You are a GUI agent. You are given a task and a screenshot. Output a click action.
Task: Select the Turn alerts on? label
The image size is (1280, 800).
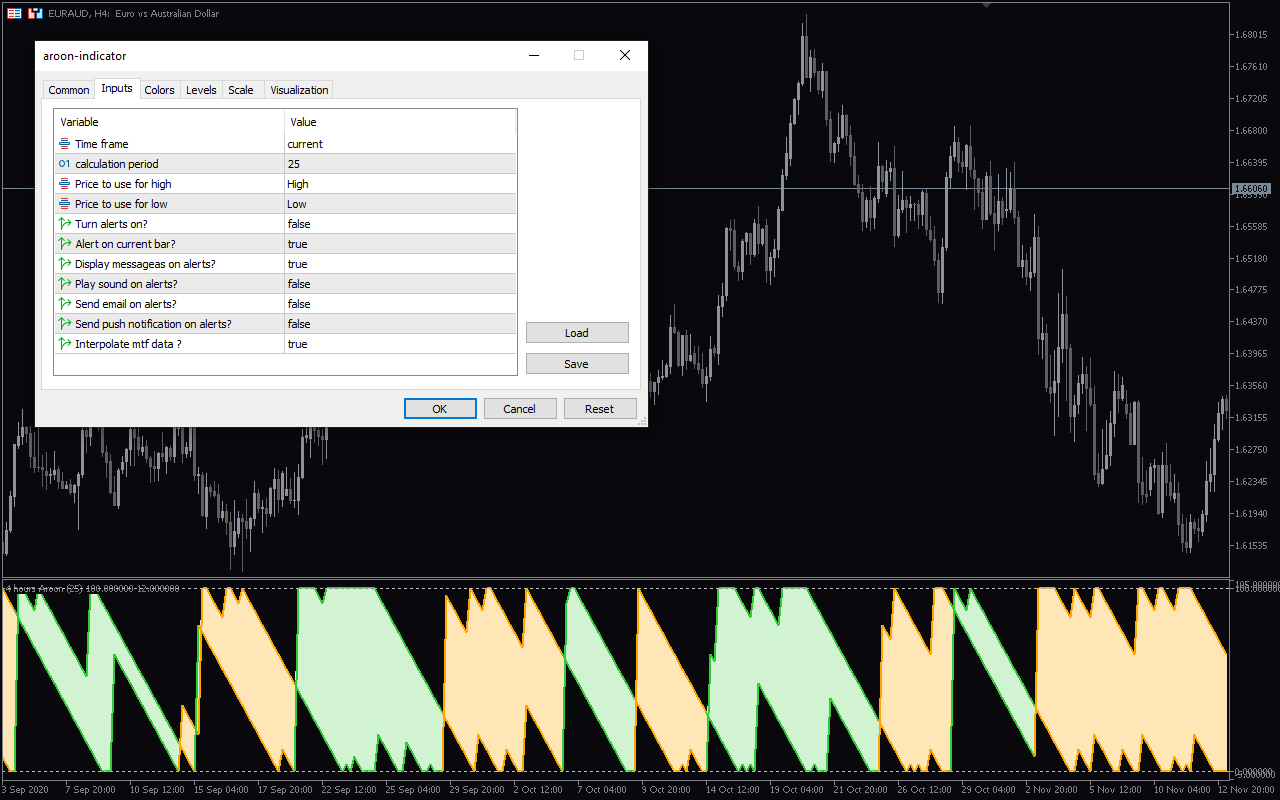[111, 224]
